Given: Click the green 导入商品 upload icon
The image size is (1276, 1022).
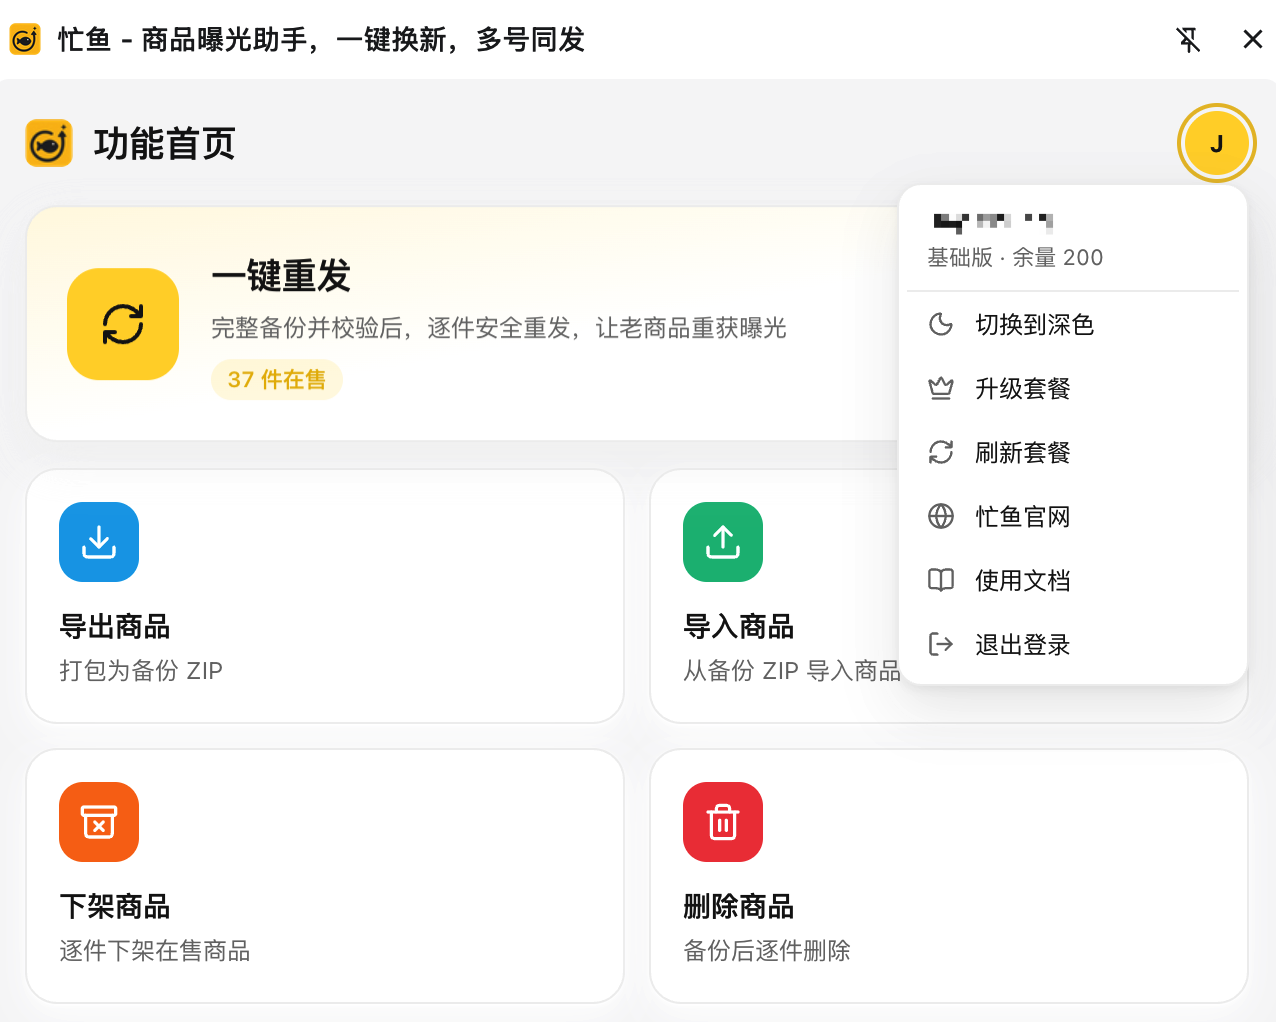Looking at the screenshot, I should tap(723, 542).
